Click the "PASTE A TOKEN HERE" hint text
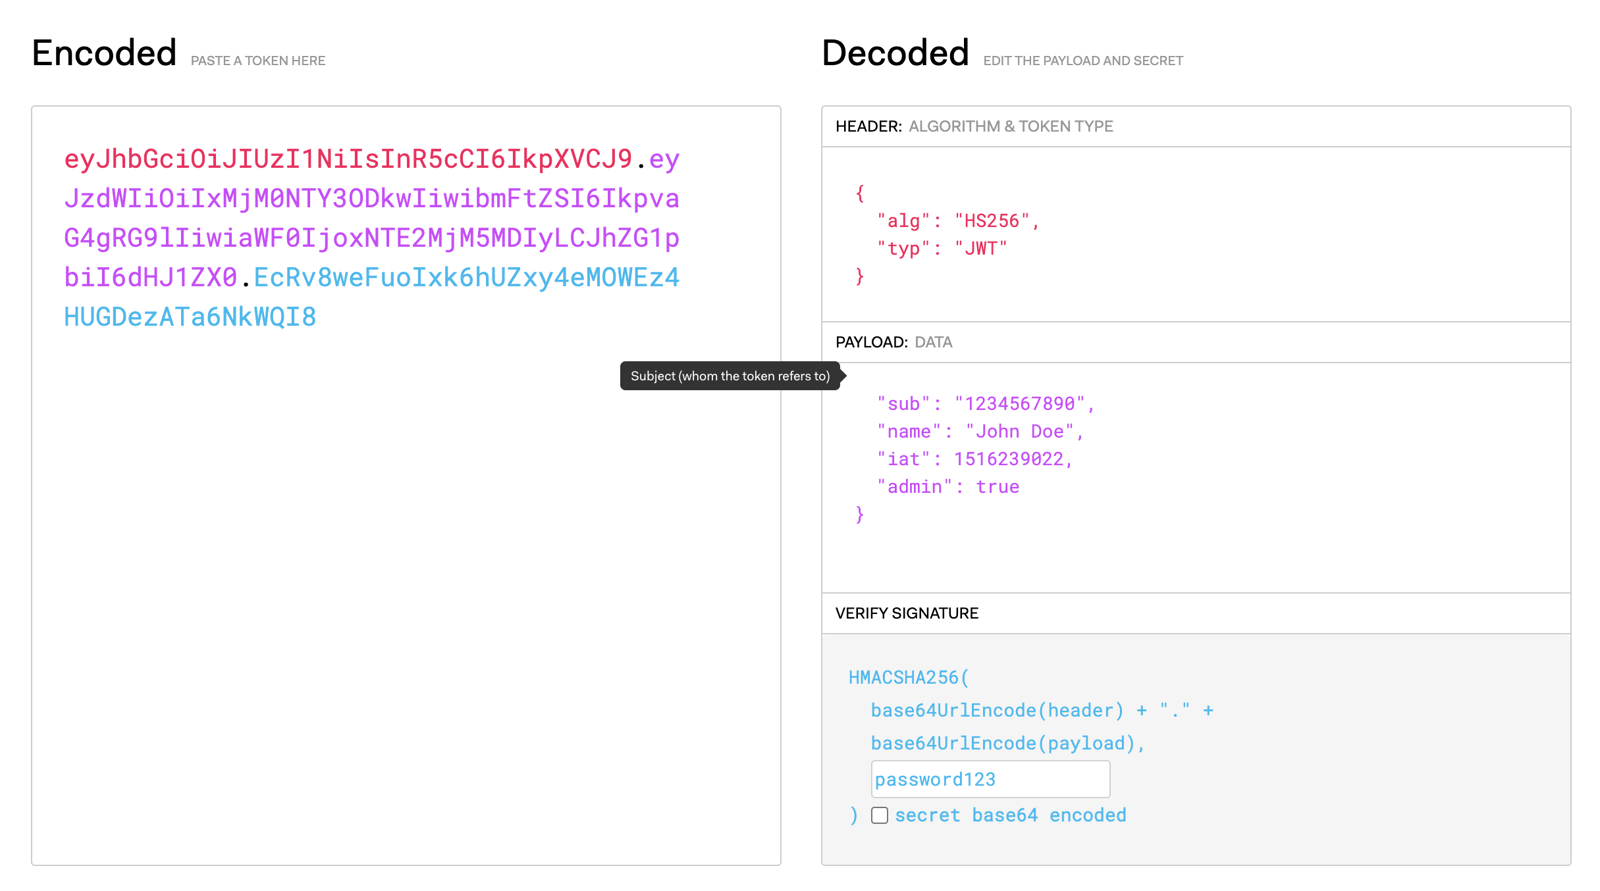The width and height of the screenshot is (1600, 891). click(257, 61)
